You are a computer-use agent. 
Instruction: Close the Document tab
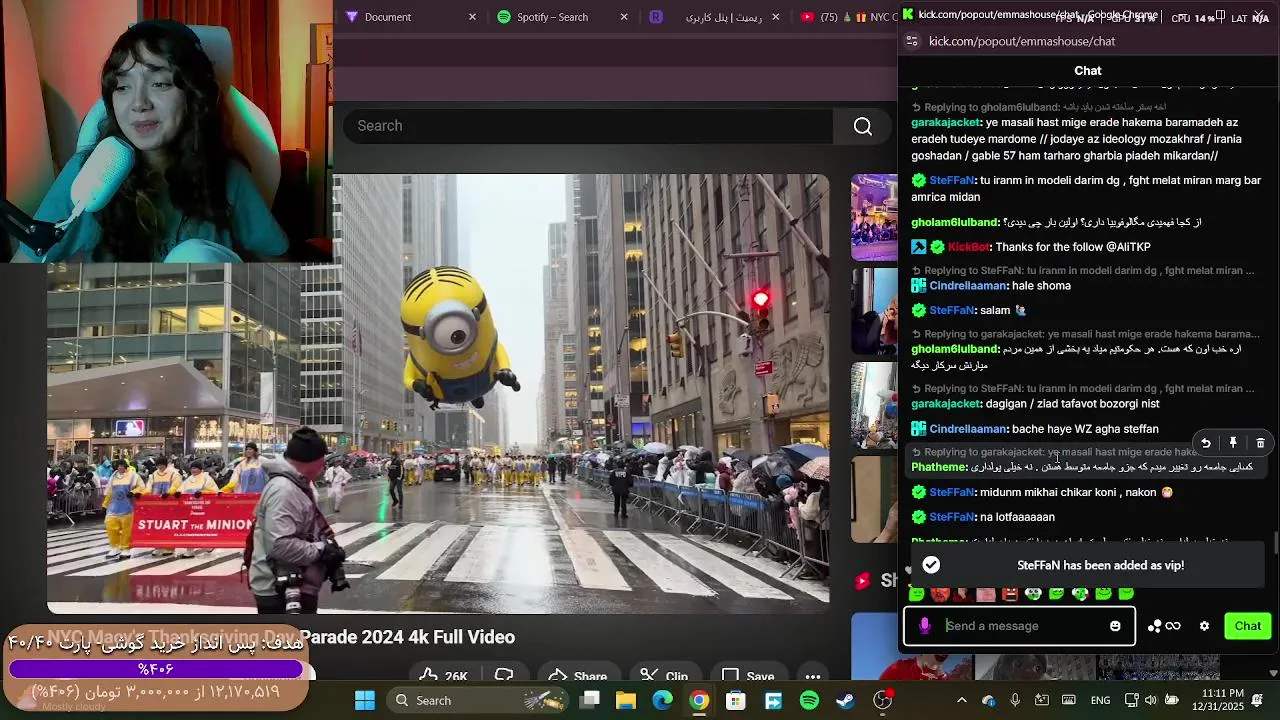click(473, 17)
